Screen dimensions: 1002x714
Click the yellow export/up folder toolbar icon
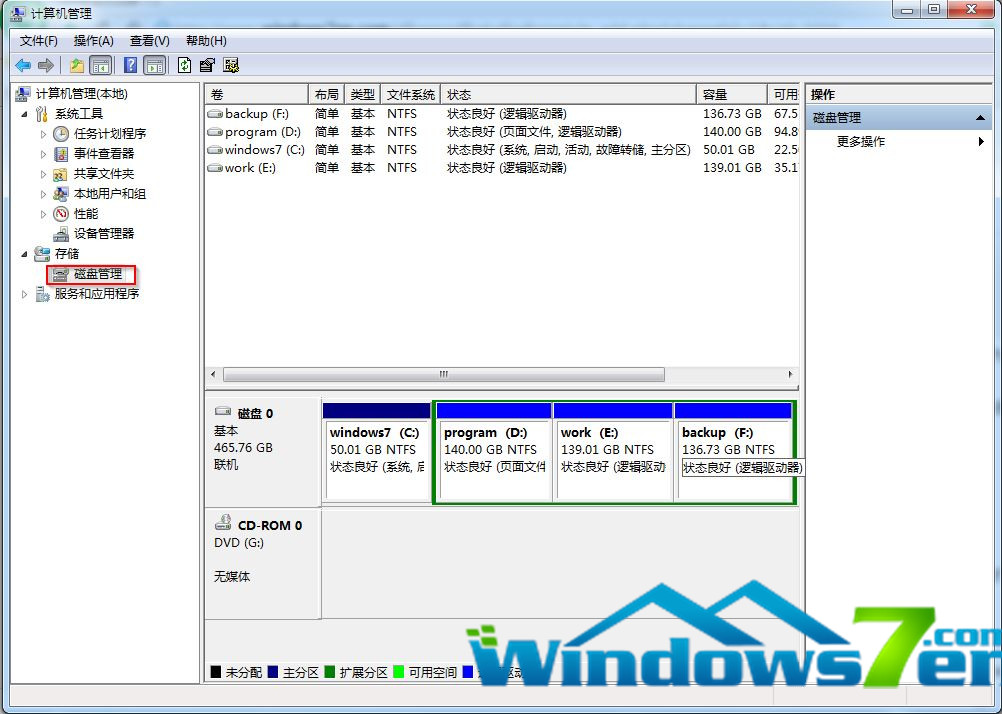76,64
